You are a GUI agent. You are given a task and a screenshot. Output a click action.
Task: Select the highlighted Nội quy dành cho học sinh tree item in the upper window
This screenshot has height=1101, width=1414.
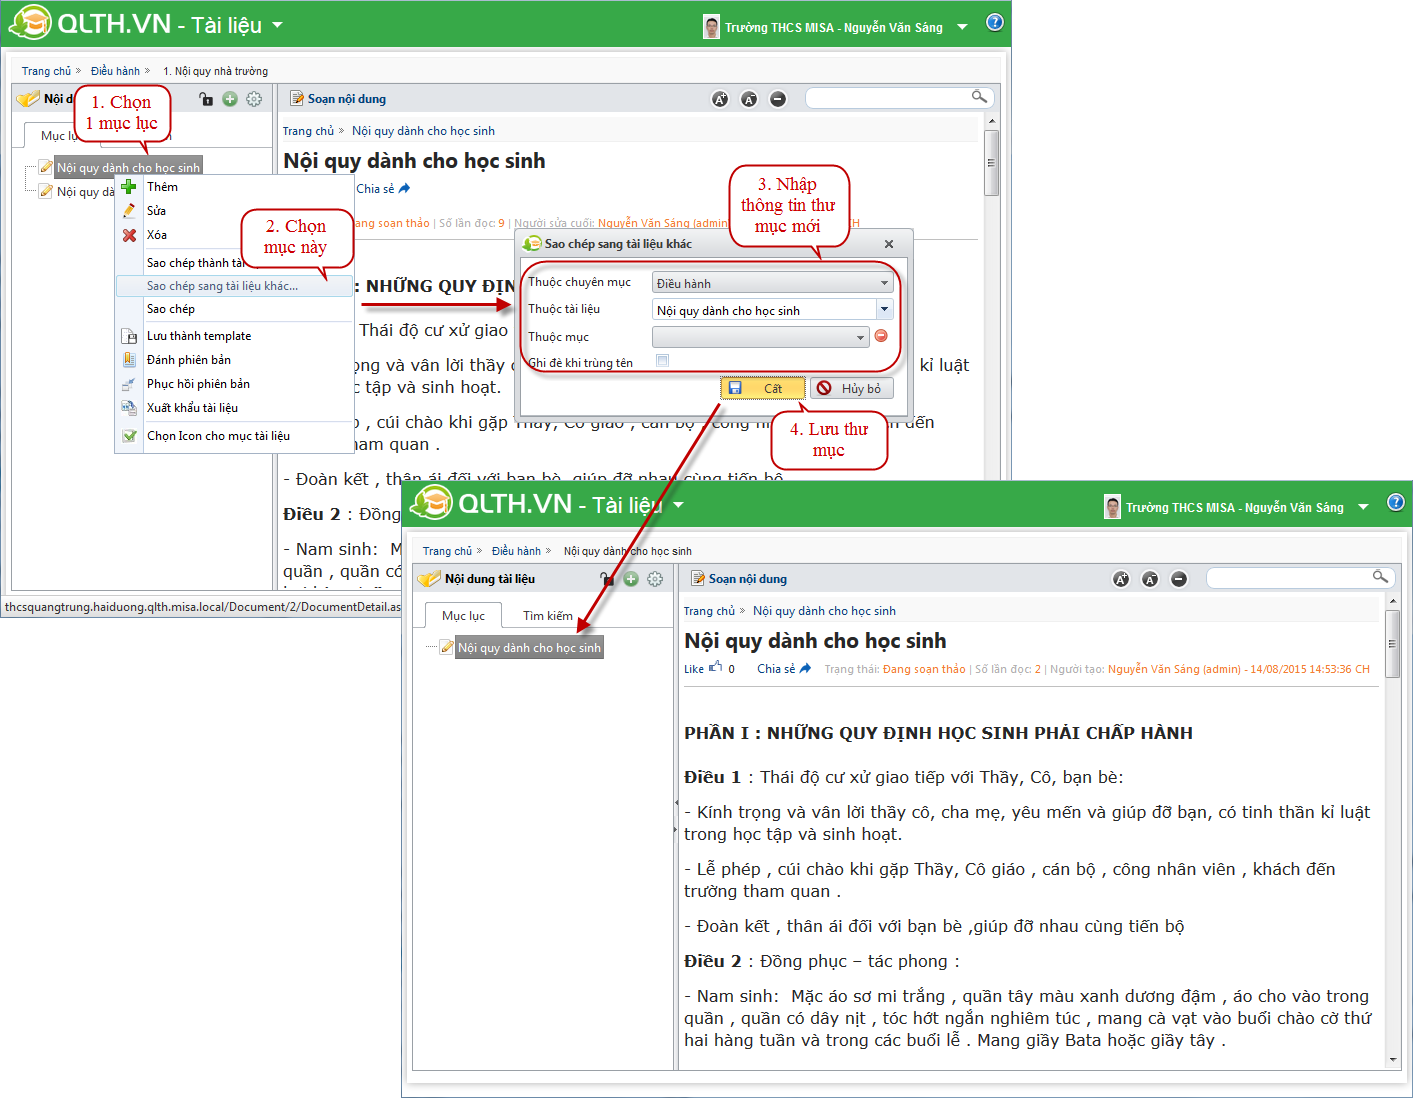click(128, 168)
